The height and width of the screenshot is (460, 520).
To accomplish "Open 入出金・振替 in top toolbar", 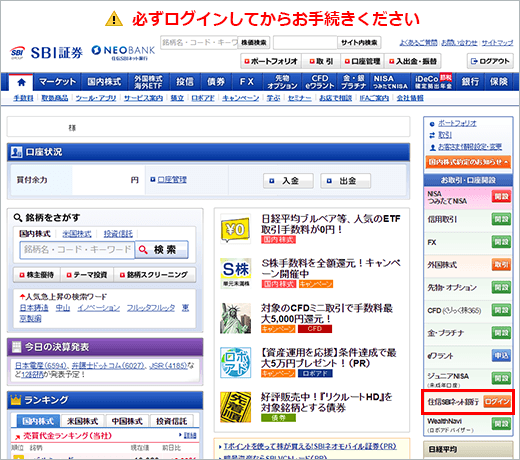I will click(413, 61).
